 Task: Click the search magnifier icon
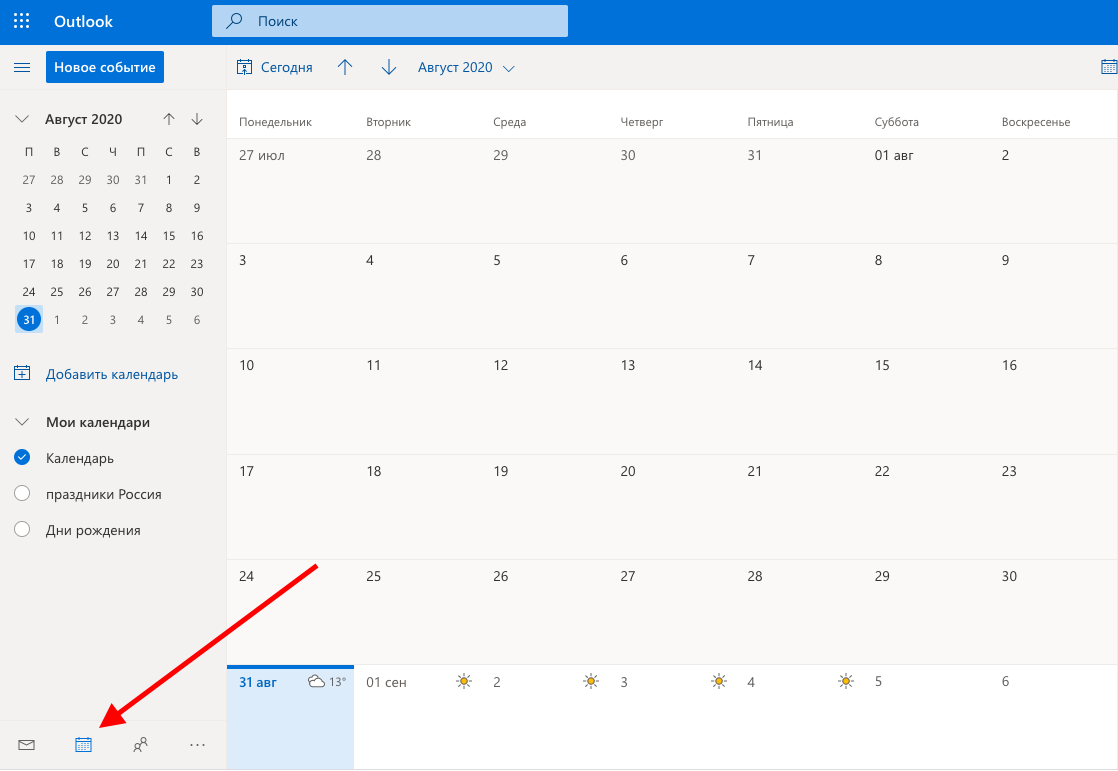click(235, 21)
